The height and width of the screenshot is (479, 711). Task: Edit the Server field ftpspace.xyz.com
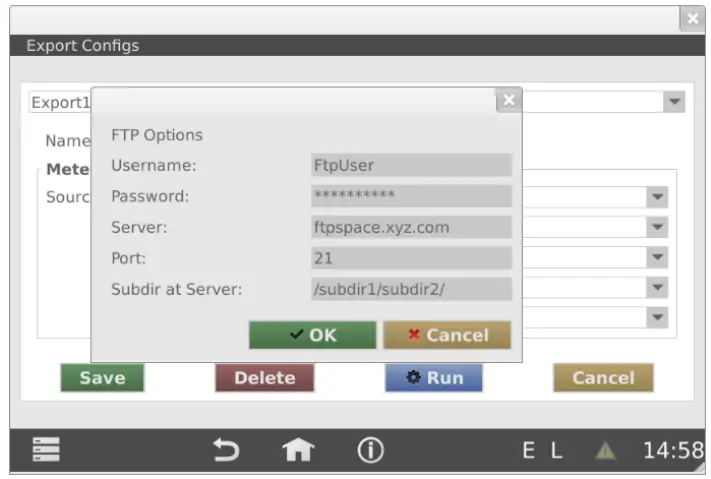412,227
